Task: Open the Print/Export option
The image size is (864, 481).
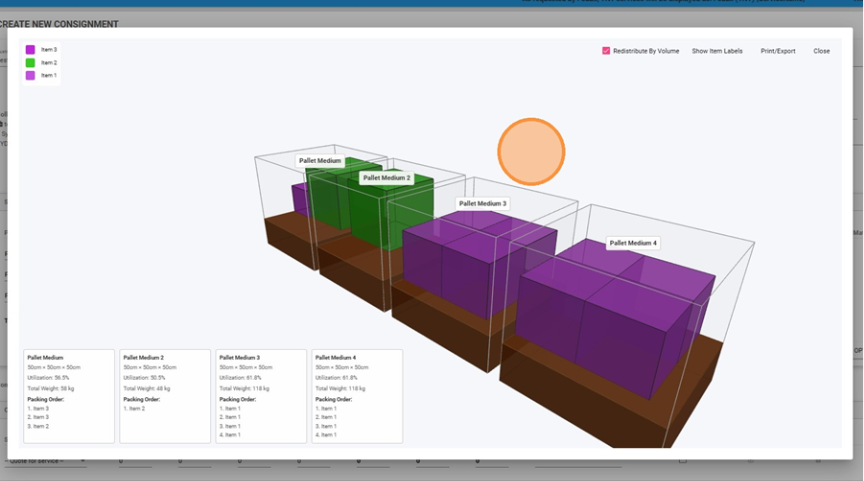Action: pos(778,51)
